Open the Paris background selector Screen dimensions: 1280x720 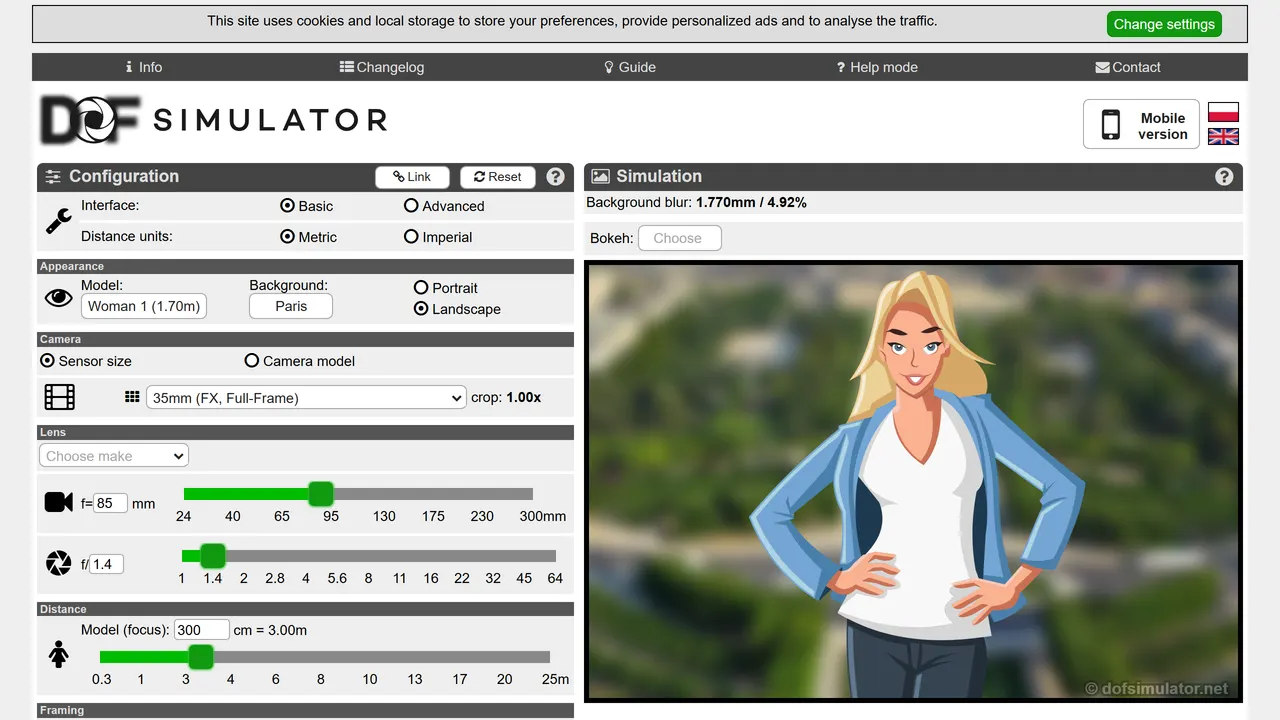pos(291,306)
